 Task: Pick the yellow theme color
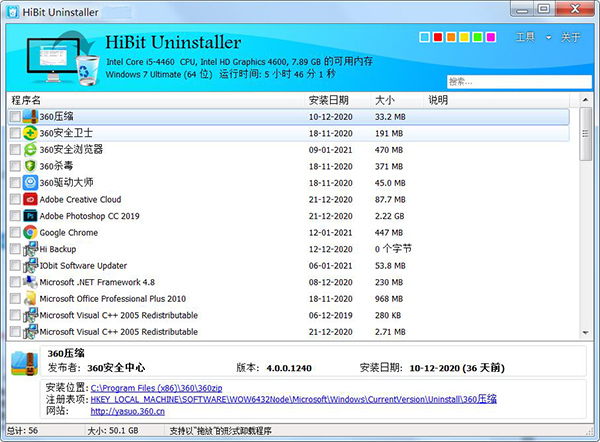coord(464,37)
